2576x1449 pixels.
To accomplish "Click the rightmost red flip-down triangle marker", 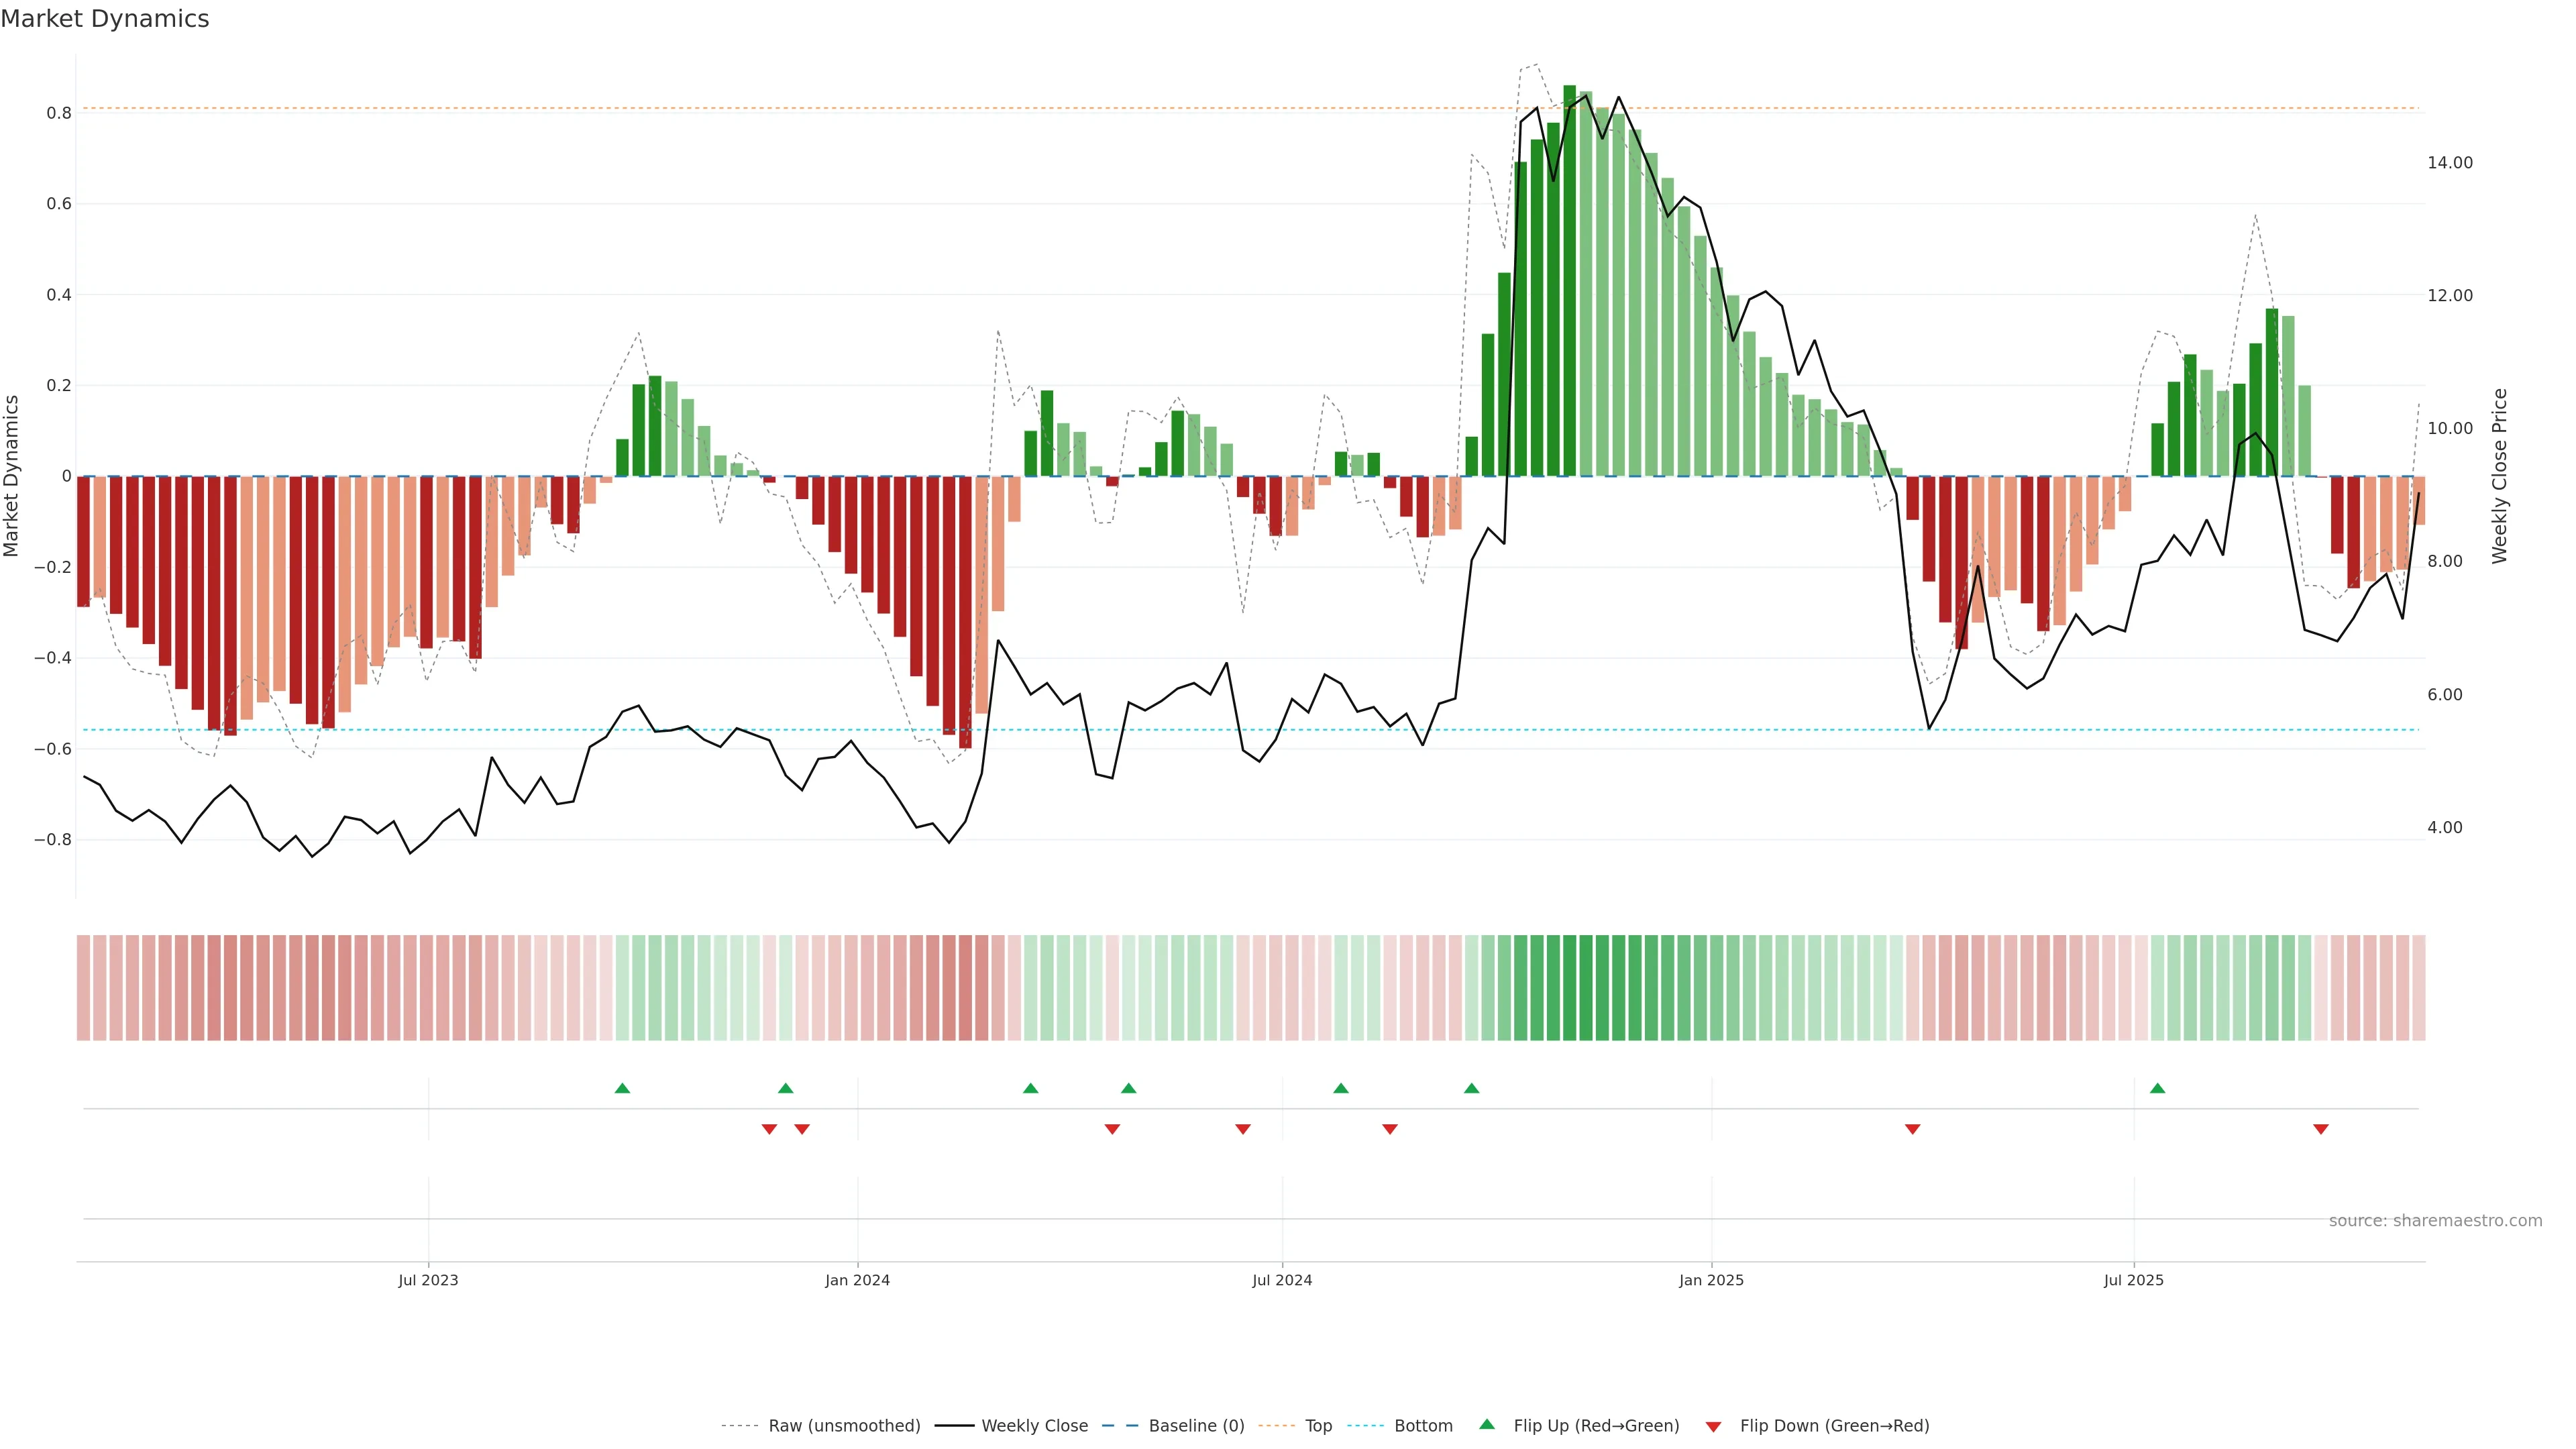I will tap(2321, 1129).
